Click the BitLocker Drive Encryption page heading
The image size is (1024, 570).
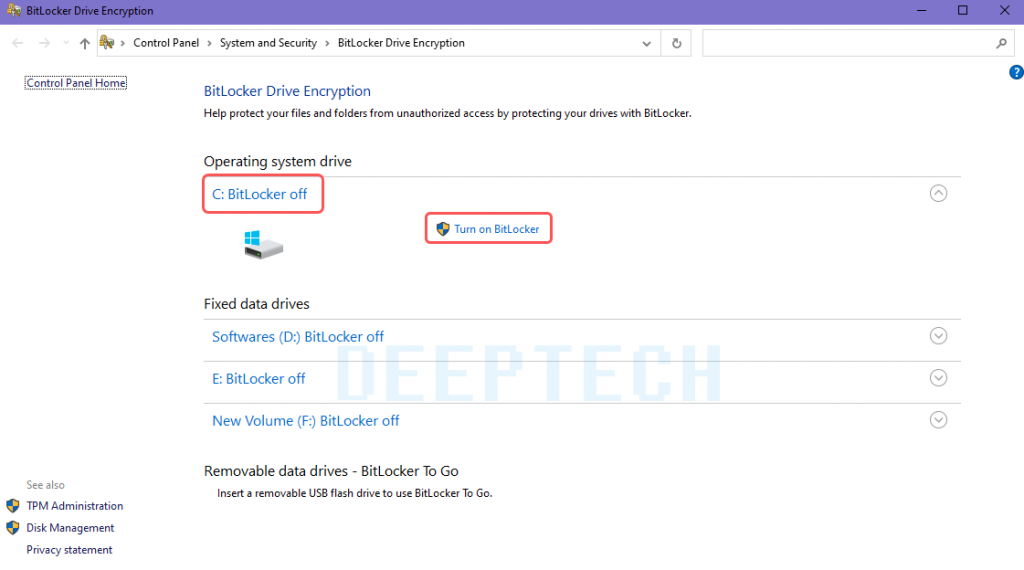pyautogui.click(x=287, y=91)
